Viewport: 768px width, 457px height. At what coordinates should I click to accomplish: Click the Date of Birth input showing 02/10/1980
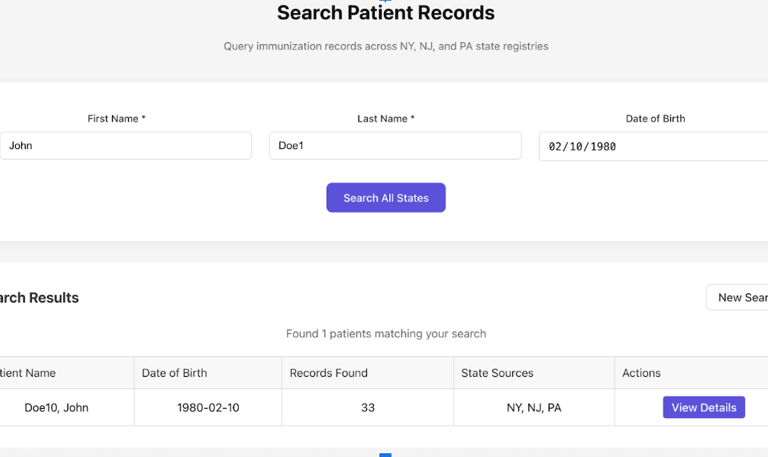pos(655,146)
